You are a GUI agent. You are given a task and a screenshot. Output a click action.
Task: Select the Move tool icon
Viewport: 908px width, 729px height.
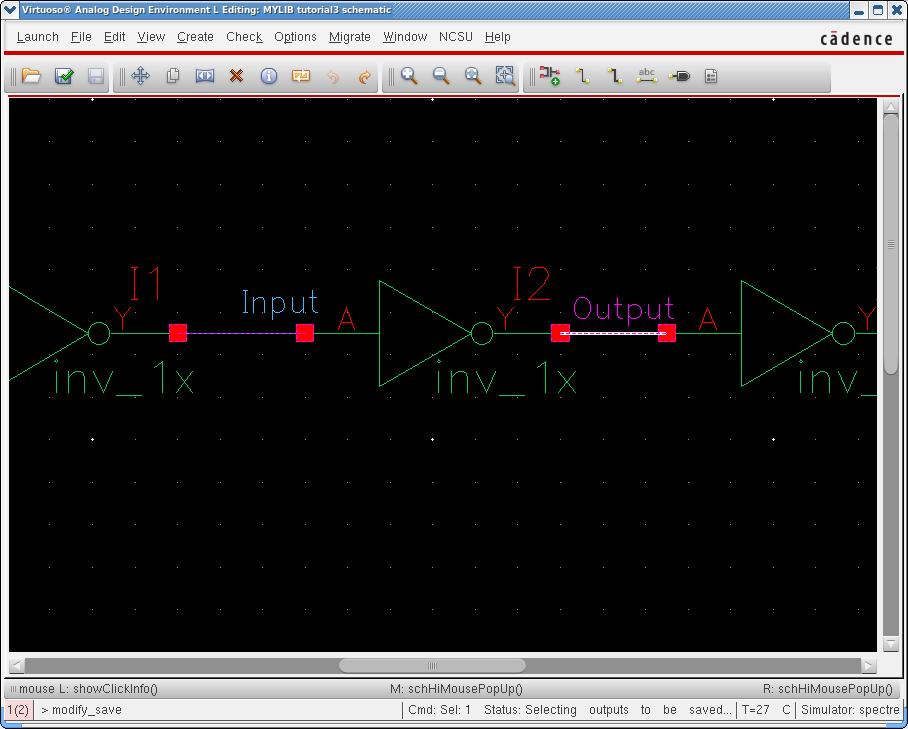click(x=141, y=76)
